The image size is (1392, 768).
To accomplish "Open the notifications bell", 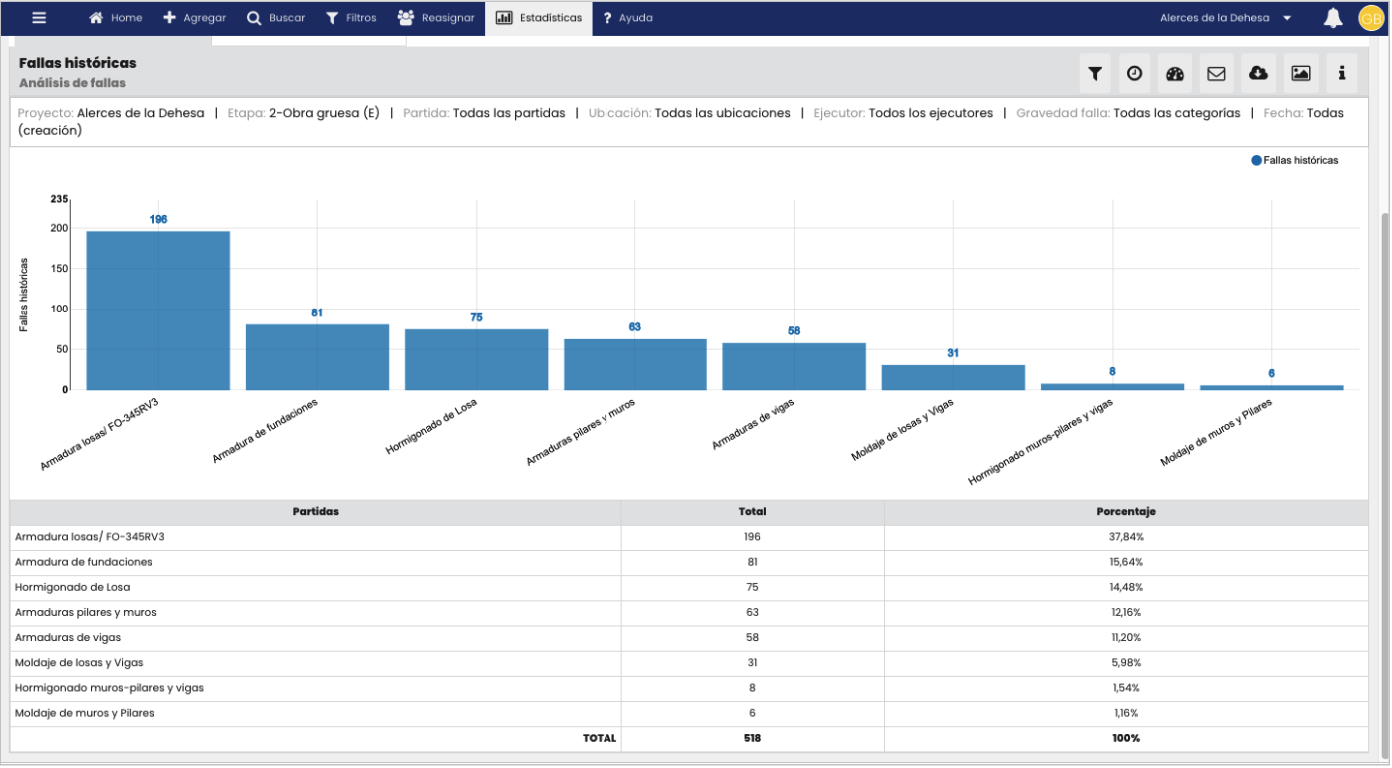I will 1332,18.
